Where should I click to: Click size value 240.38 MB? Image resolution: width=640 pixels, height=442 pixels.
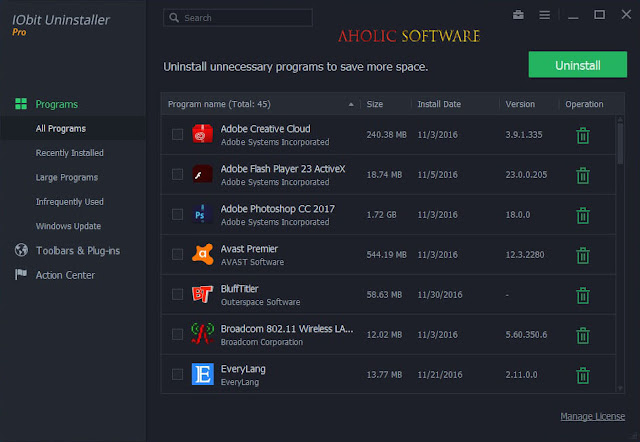point(387,135)
